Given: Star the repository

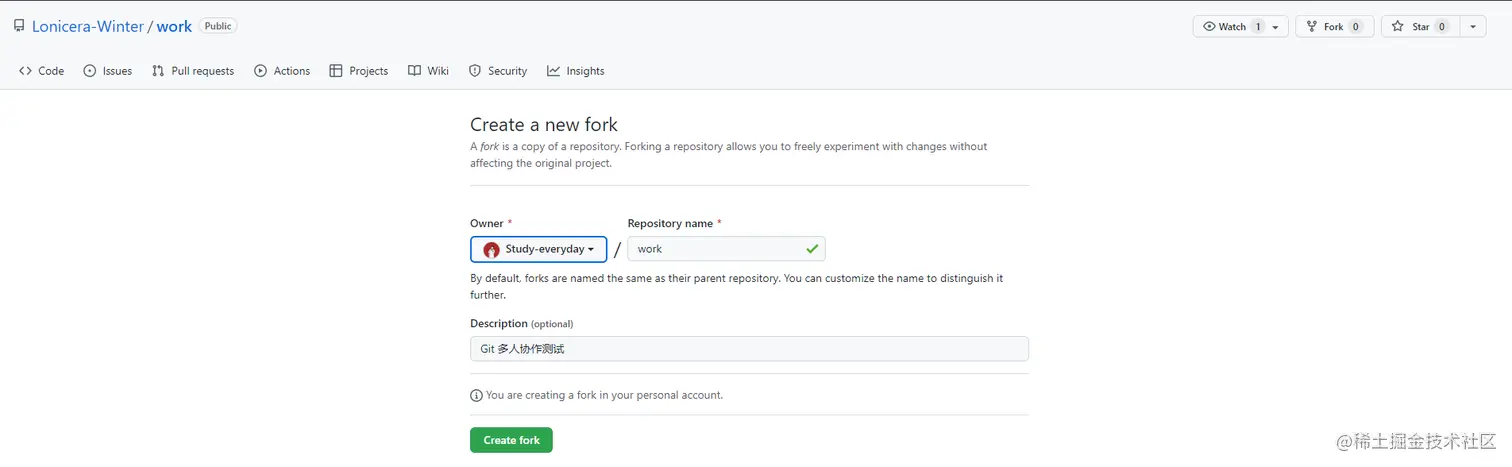Looking at the screenshot, I should pyautogui.click(x=1419, y=27).
